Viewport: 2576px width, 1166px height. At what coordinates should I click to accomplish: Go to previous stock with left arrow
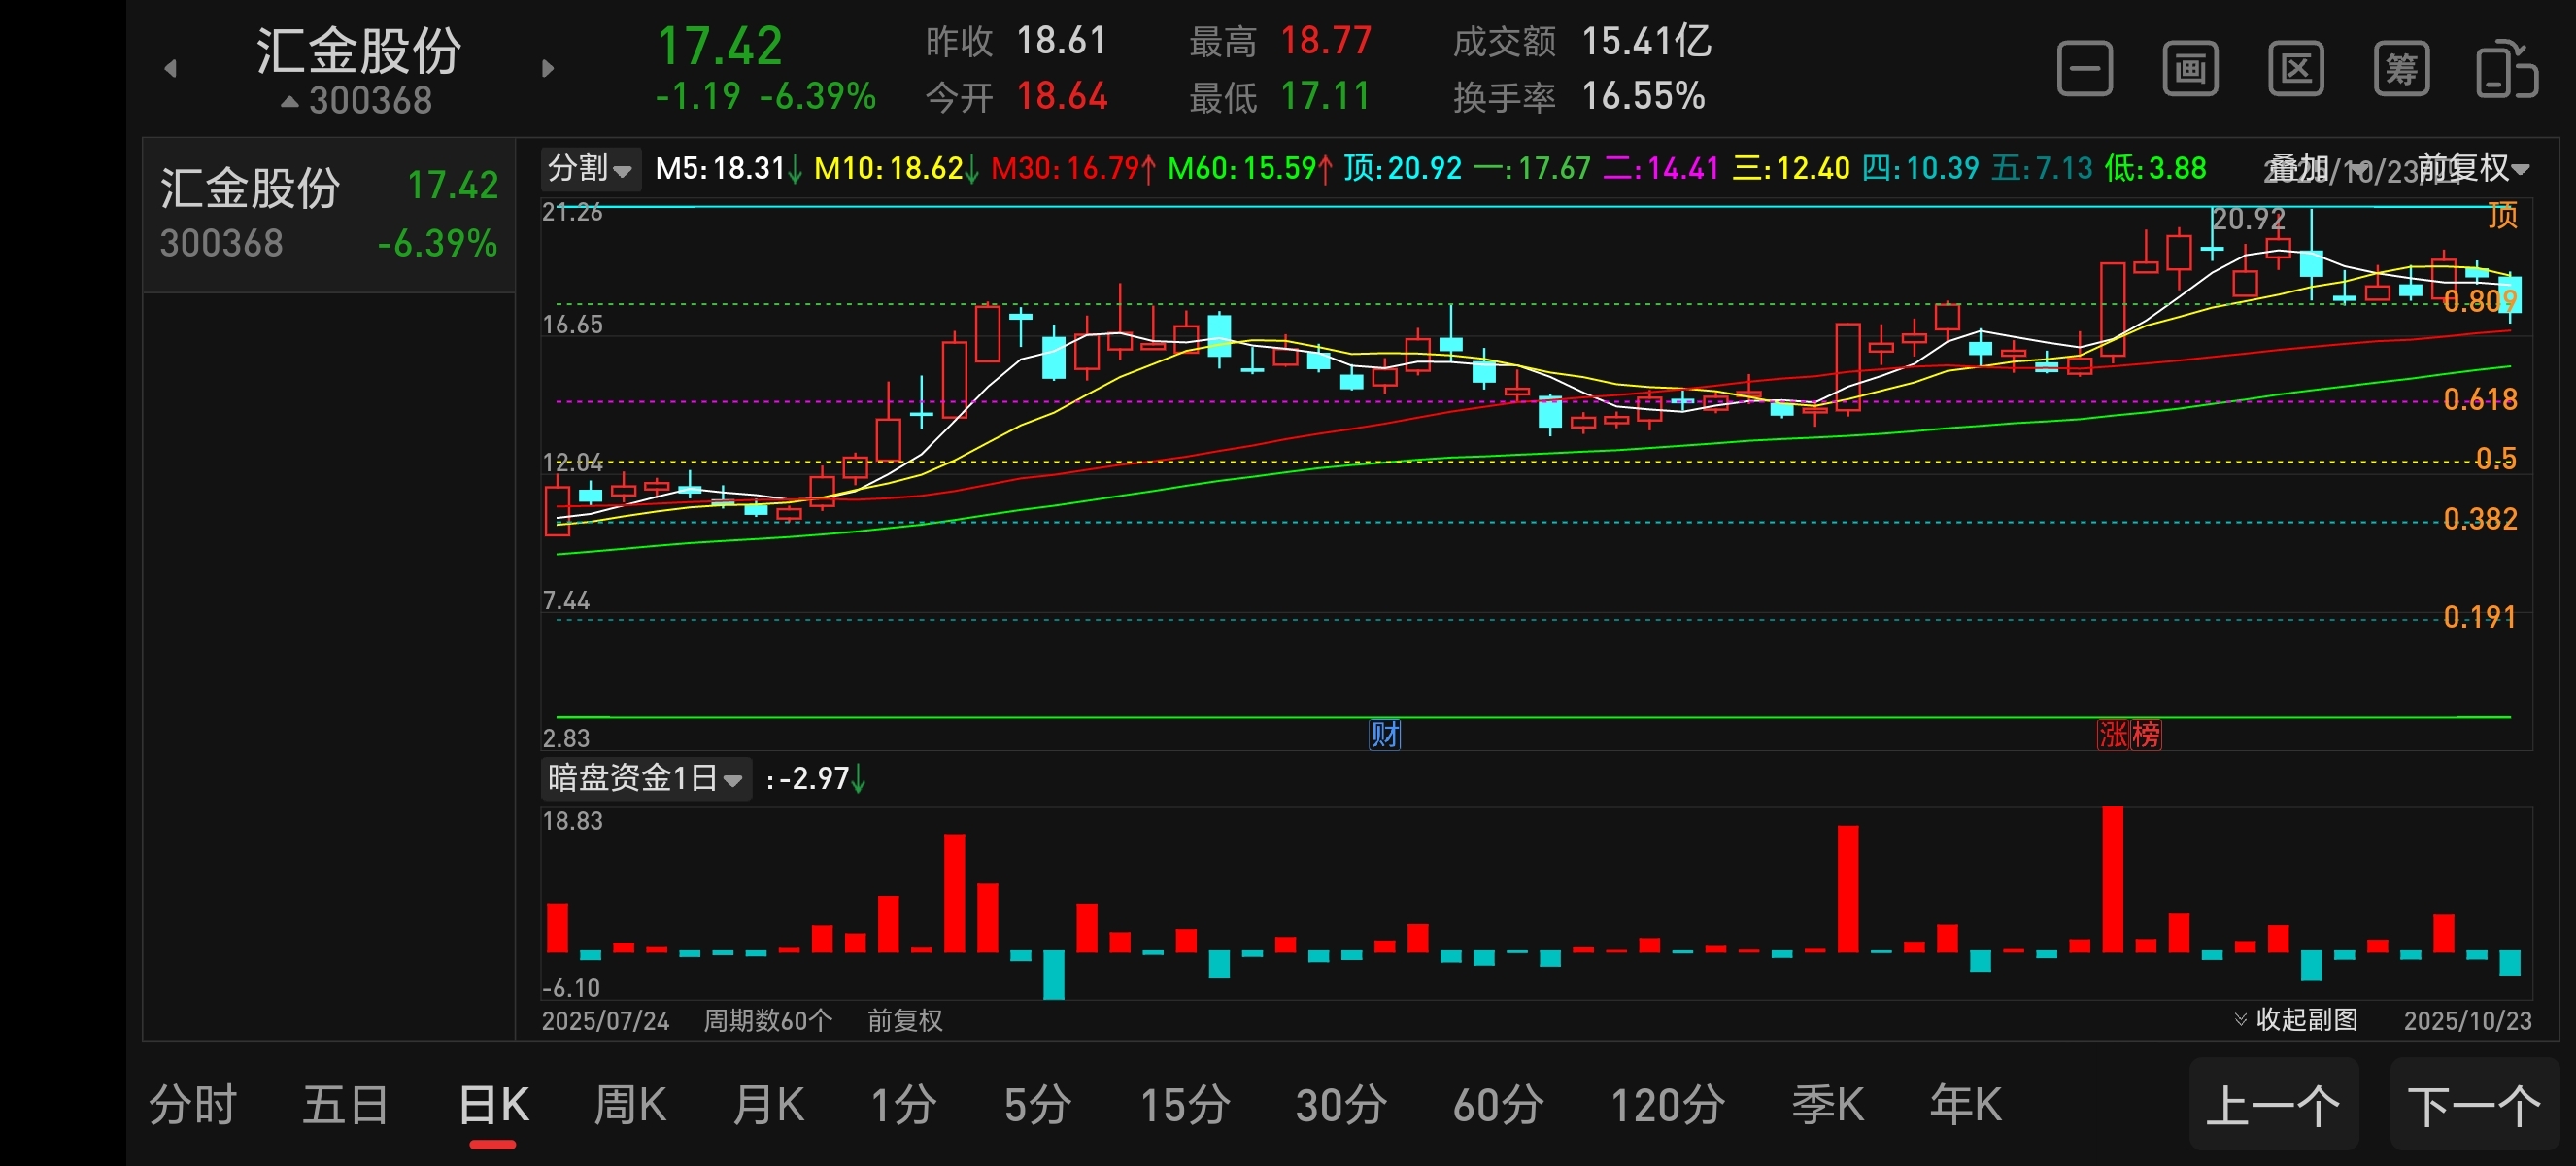[x=170, y=68]
